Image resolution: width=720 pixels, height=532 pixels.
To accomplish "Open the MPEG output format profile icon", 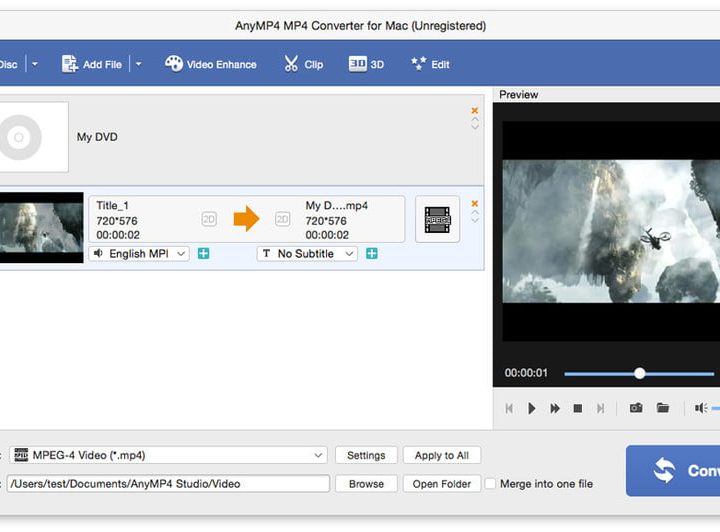I will [x=438, y=219].
